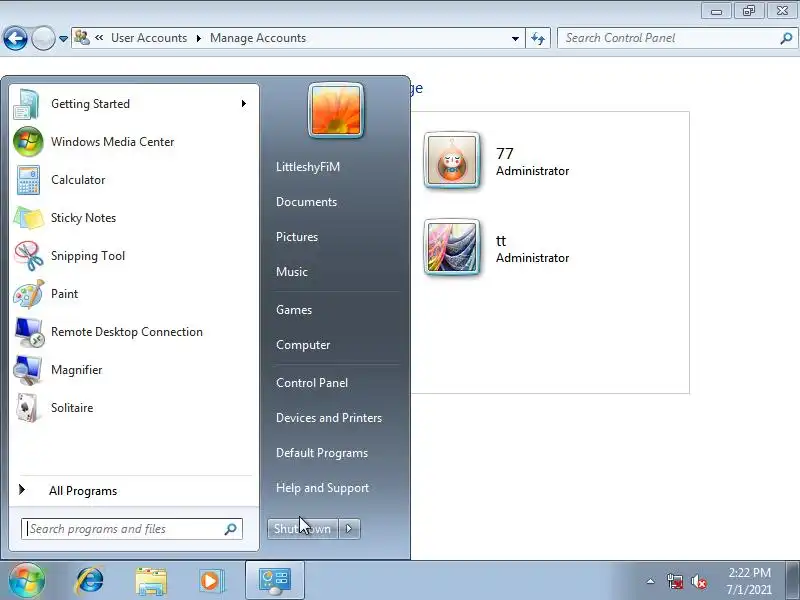Click the User Accounts icon in address bar

[x=81, y=37]
